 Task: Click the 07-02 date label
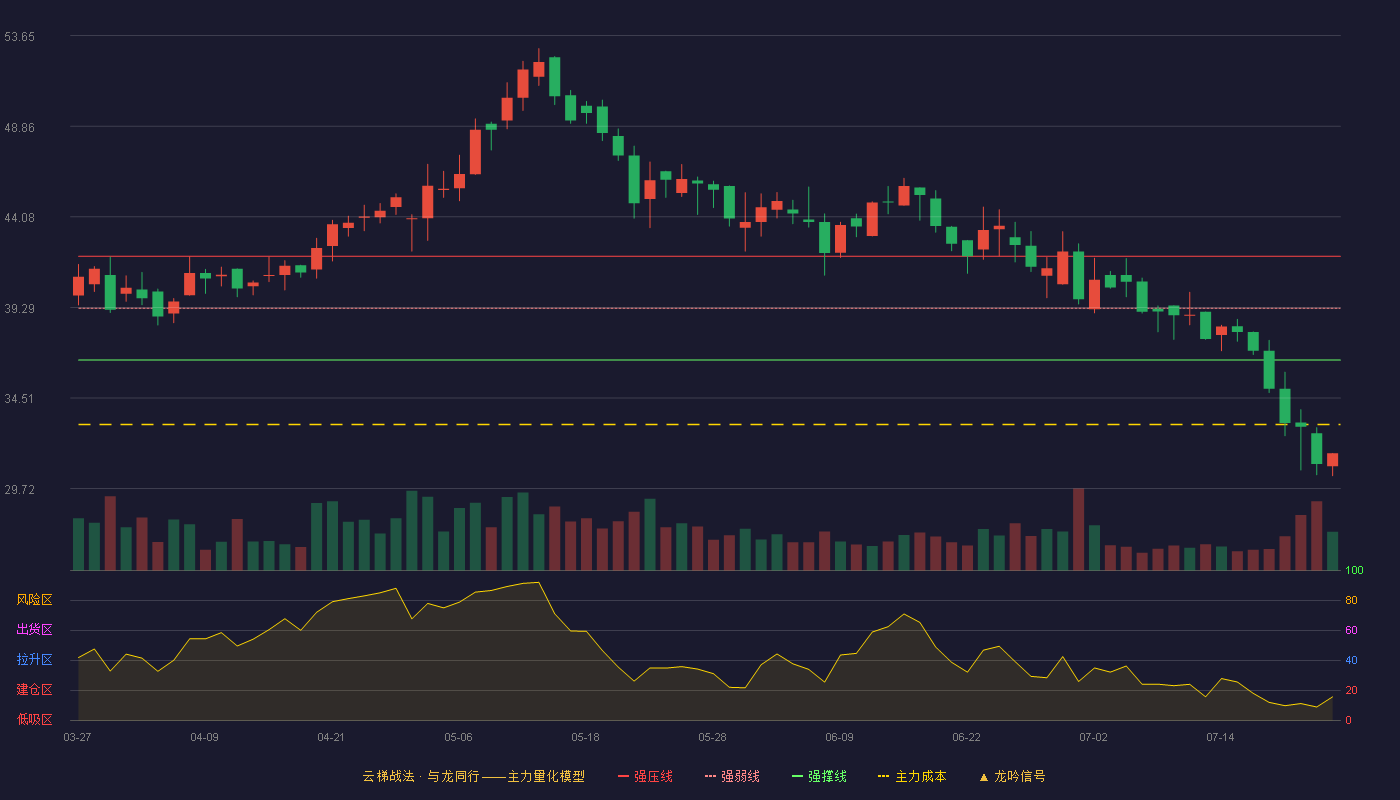[1093, 737]
